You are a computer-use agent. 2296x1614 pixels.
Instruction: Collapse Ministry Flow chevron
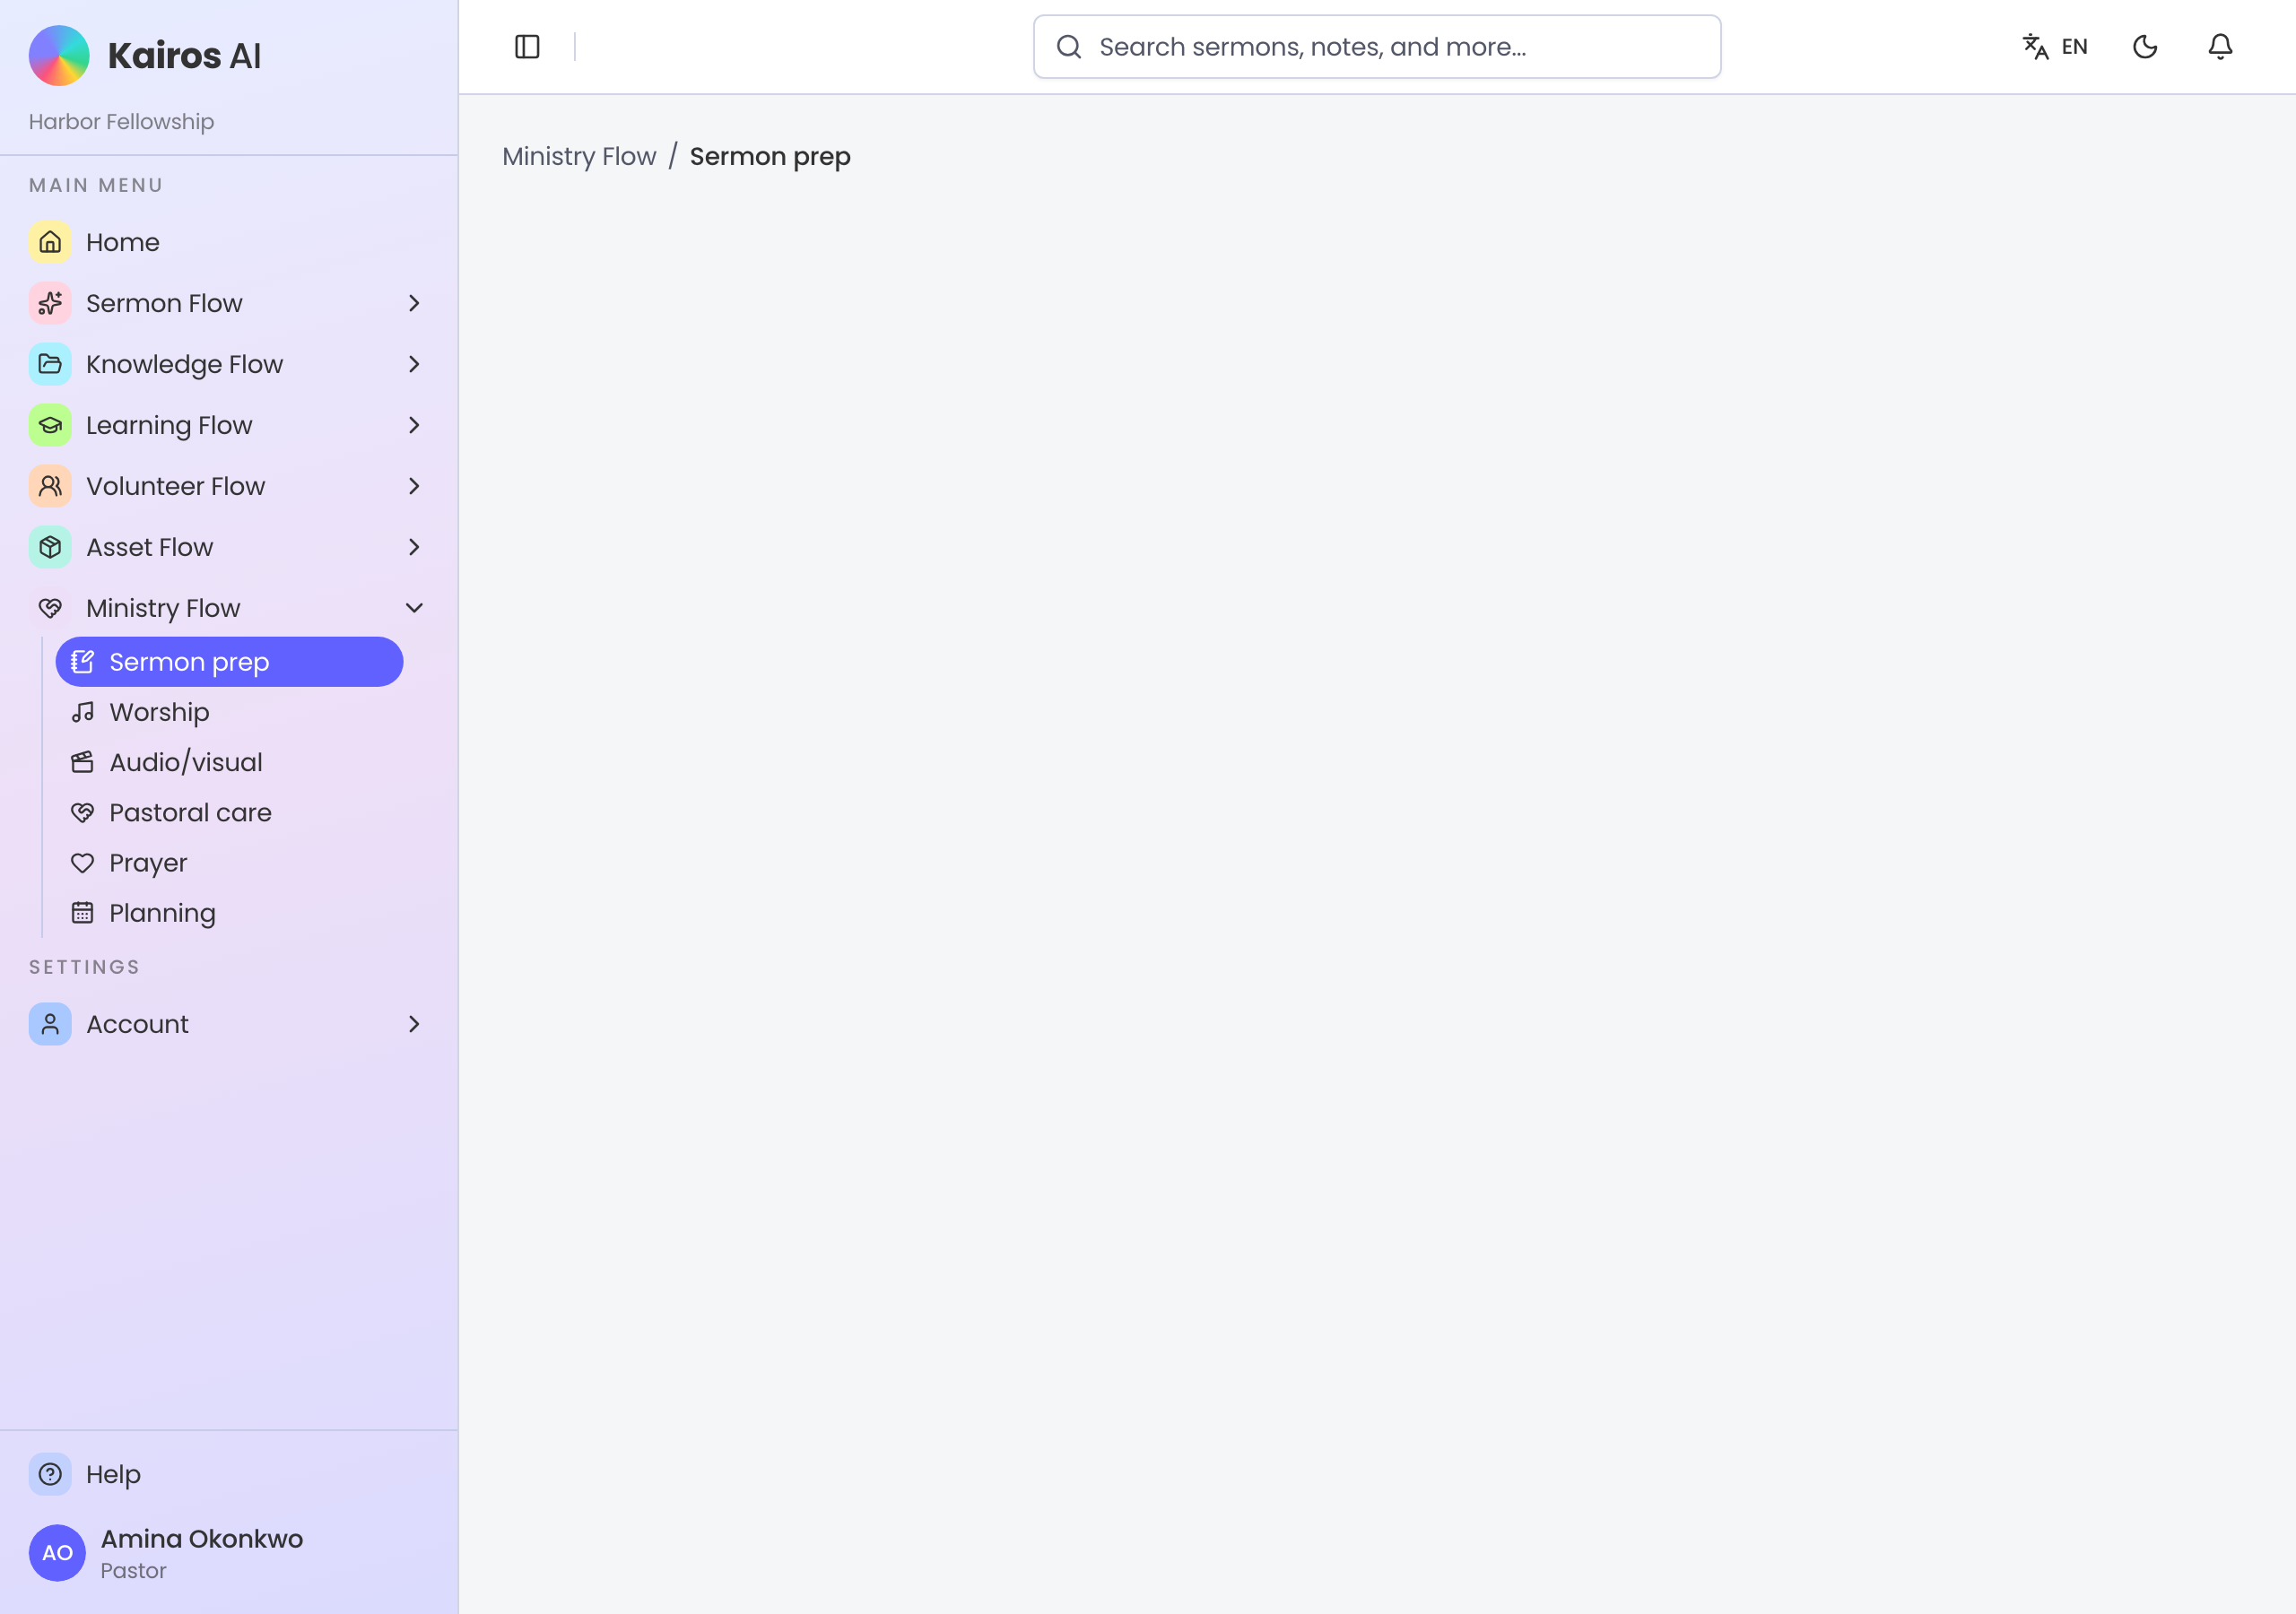point(414,608)
